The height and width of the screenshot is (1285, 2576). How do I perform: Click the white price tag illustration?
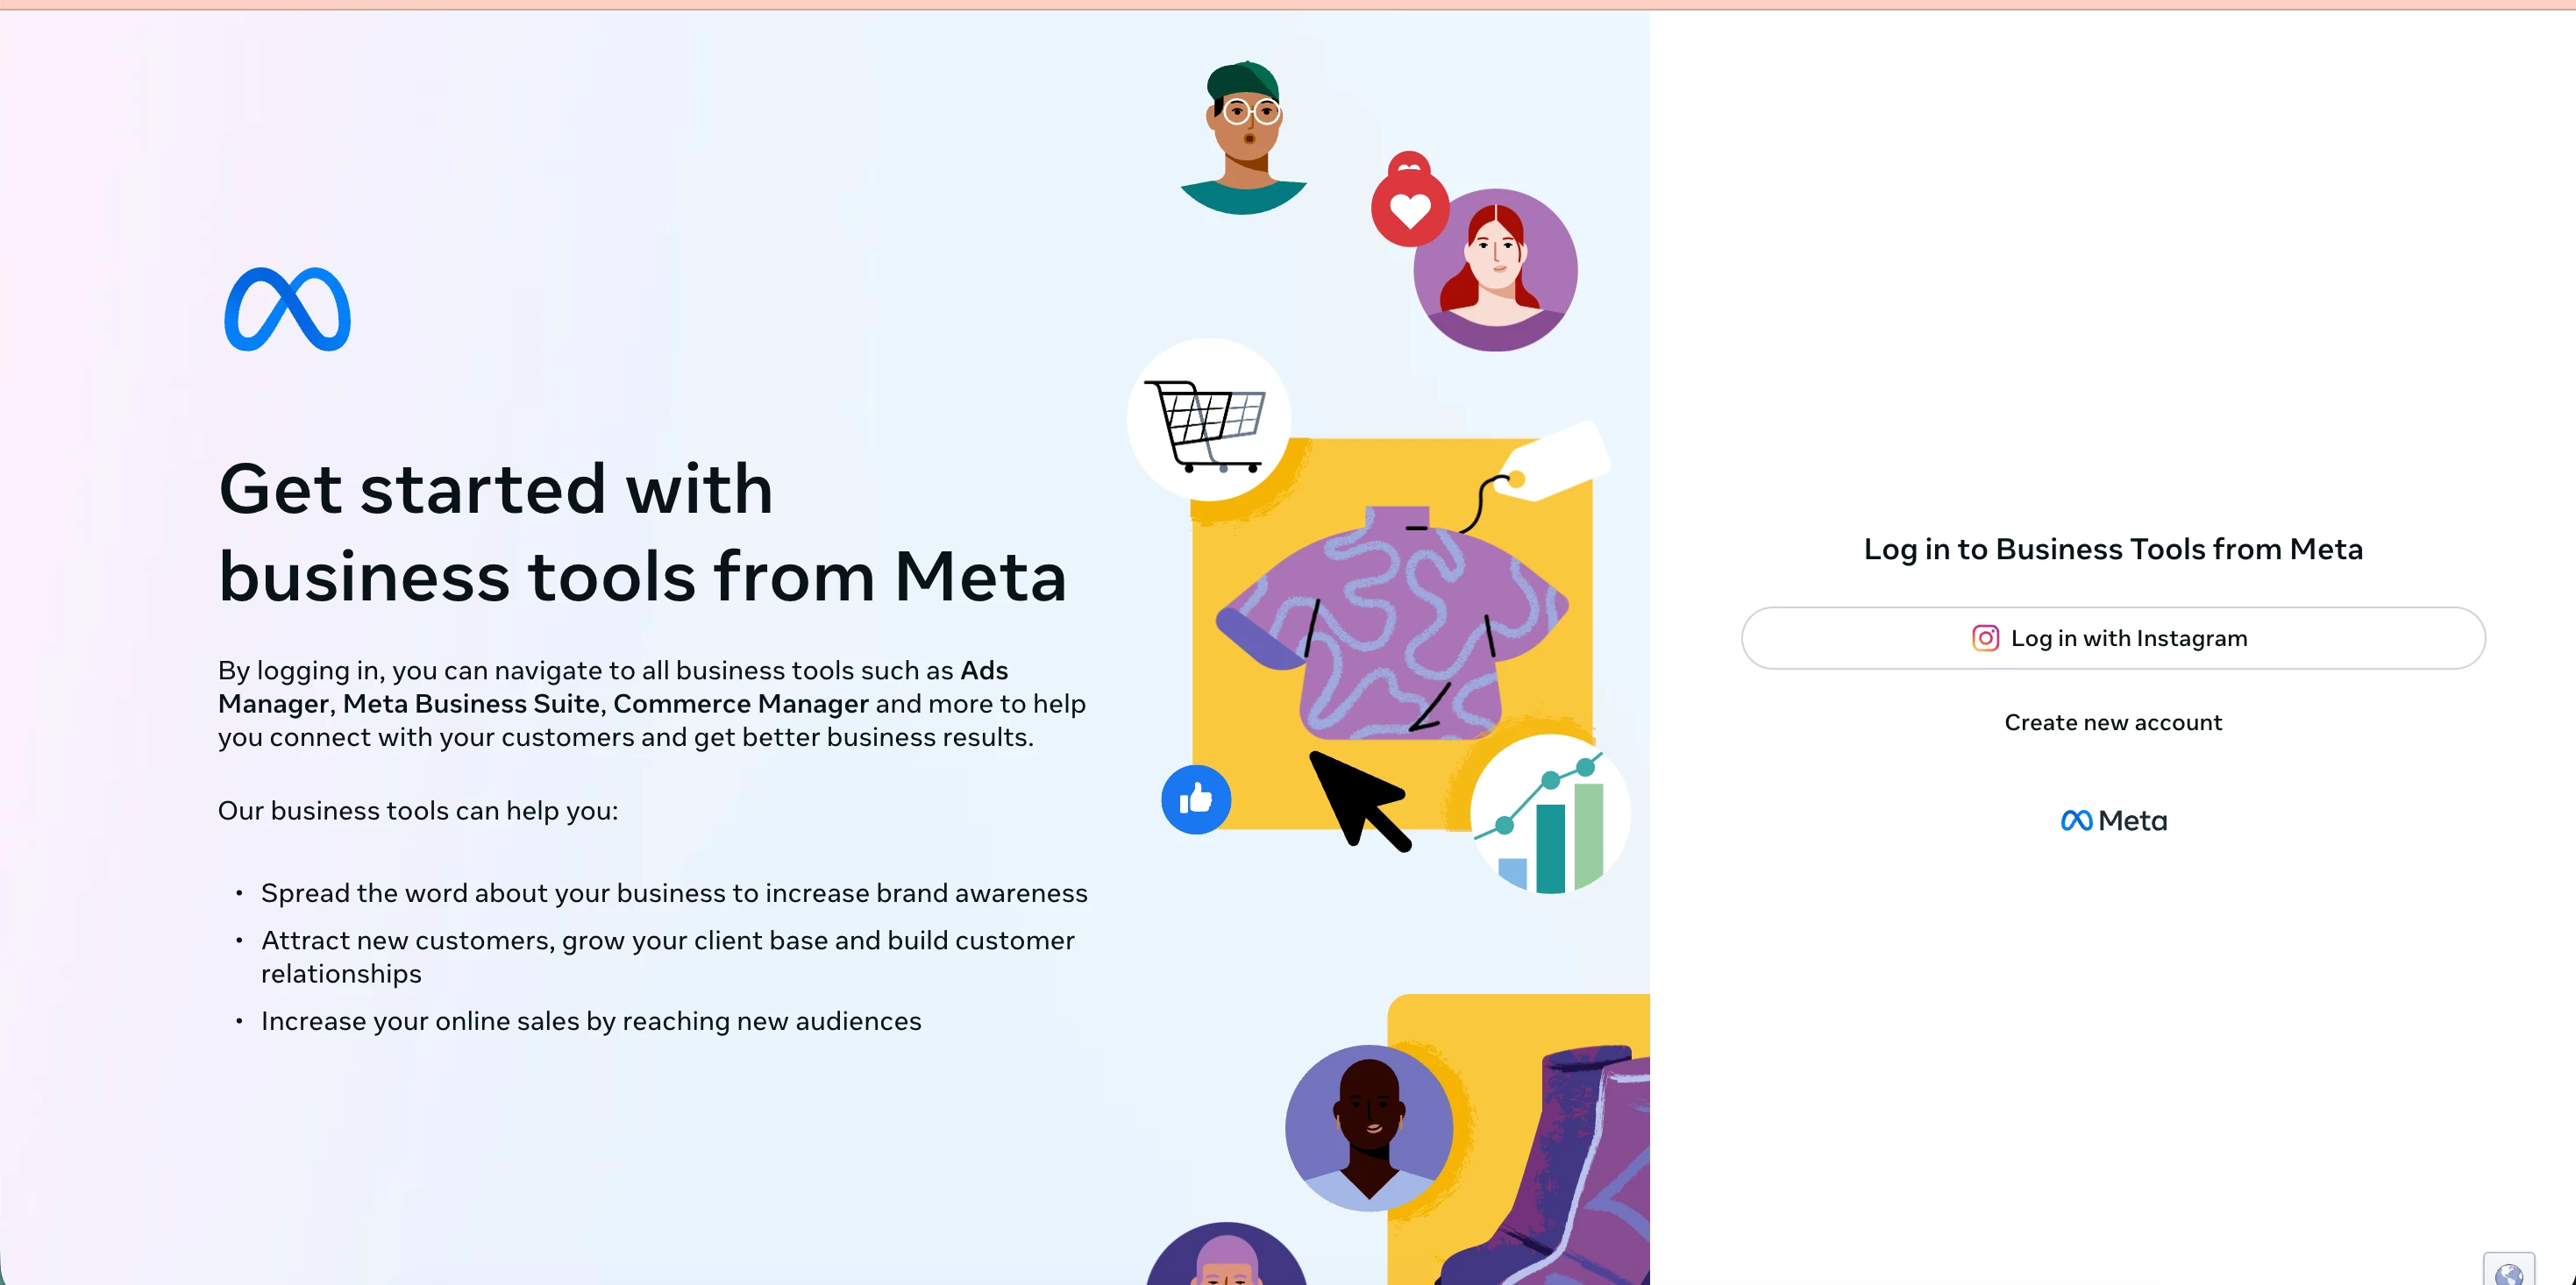1556,461
